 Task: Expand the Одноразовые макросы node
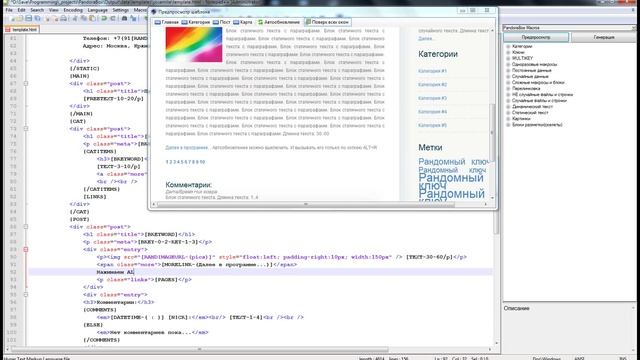coord(508,64)
